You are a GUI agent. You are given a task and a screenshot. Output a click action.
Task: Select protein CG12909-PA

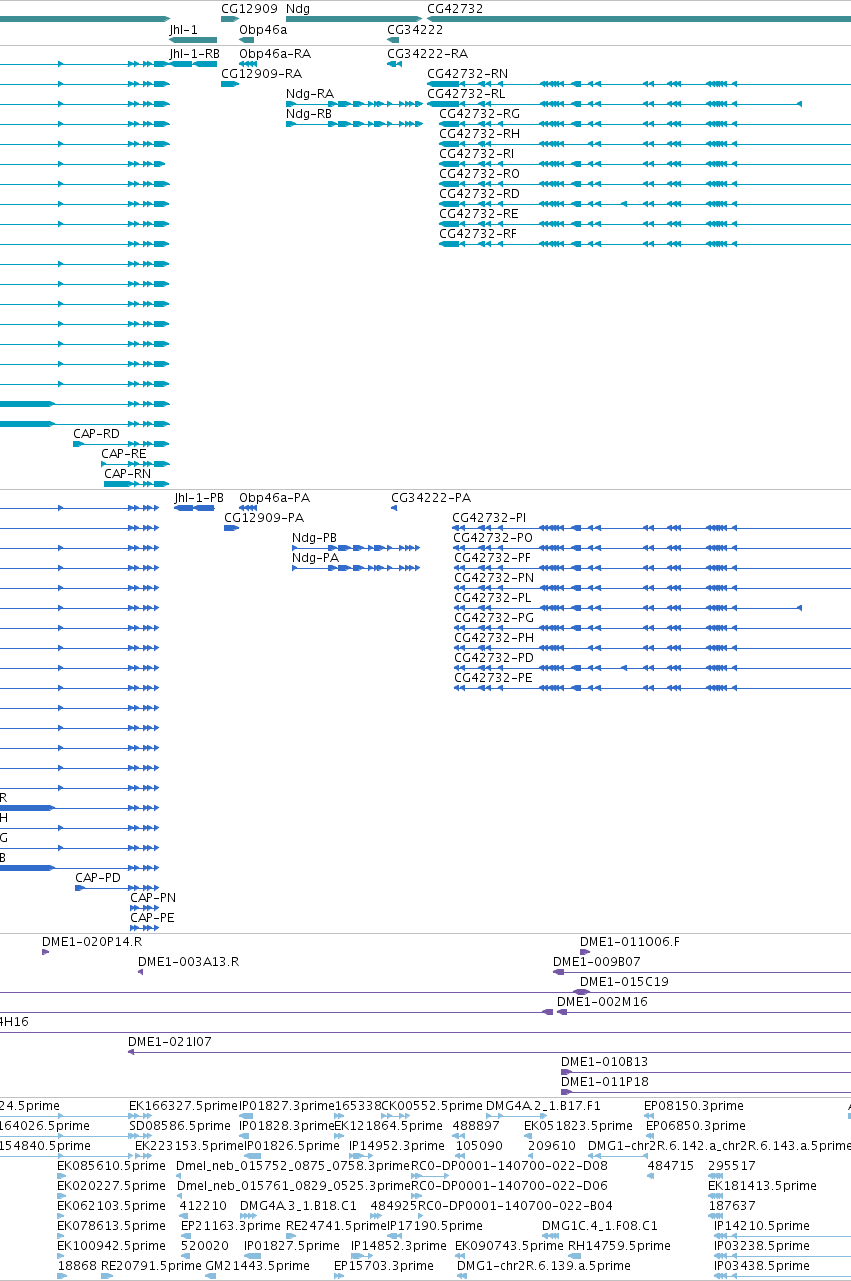tap(264, 518)
